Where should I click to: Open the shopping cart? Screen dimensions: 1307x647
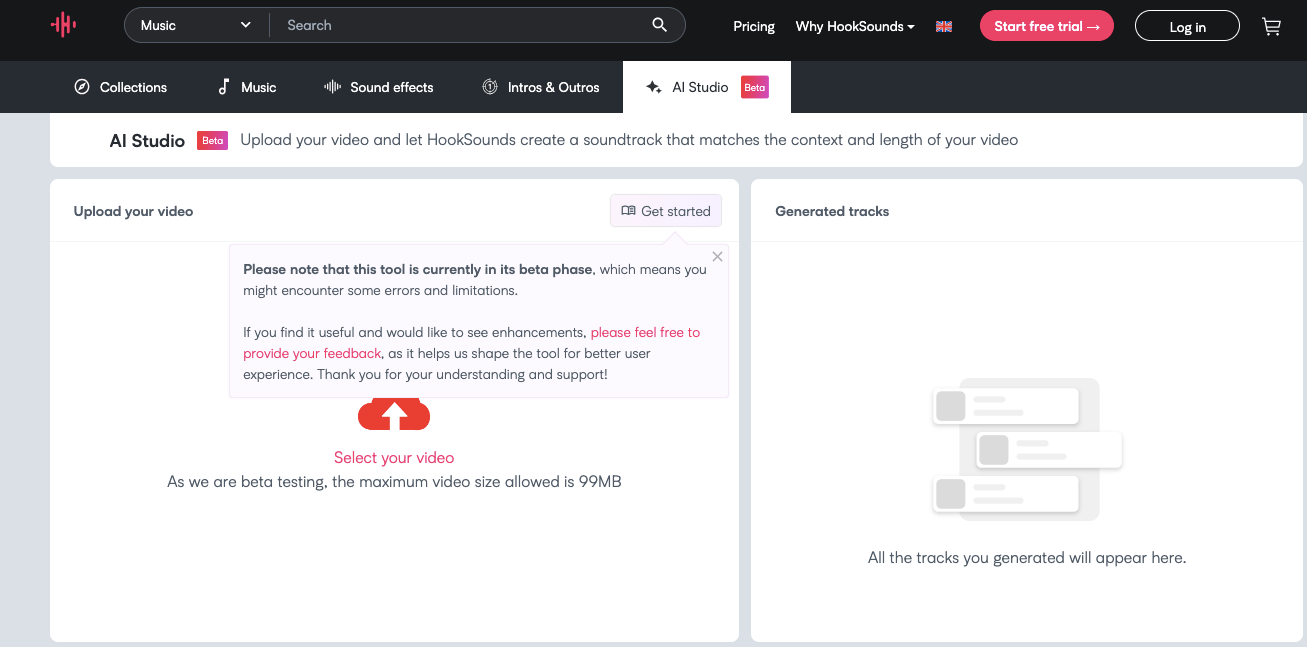pos(1271,26)
